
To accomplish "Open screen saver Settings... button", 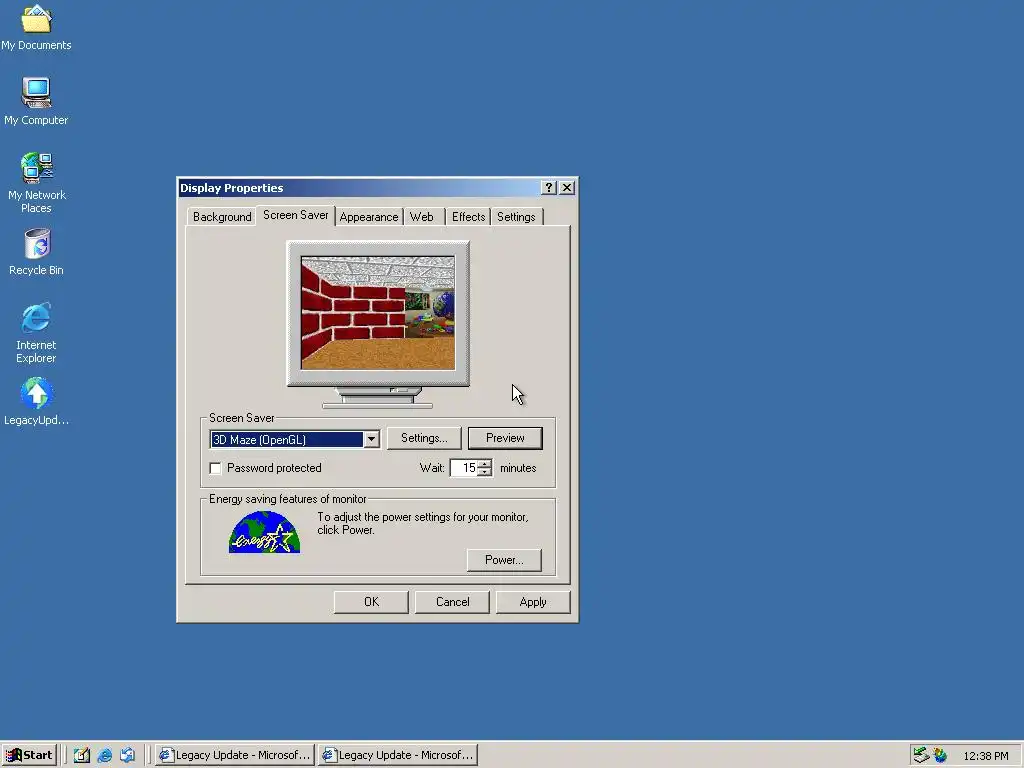I will (424, 438).
